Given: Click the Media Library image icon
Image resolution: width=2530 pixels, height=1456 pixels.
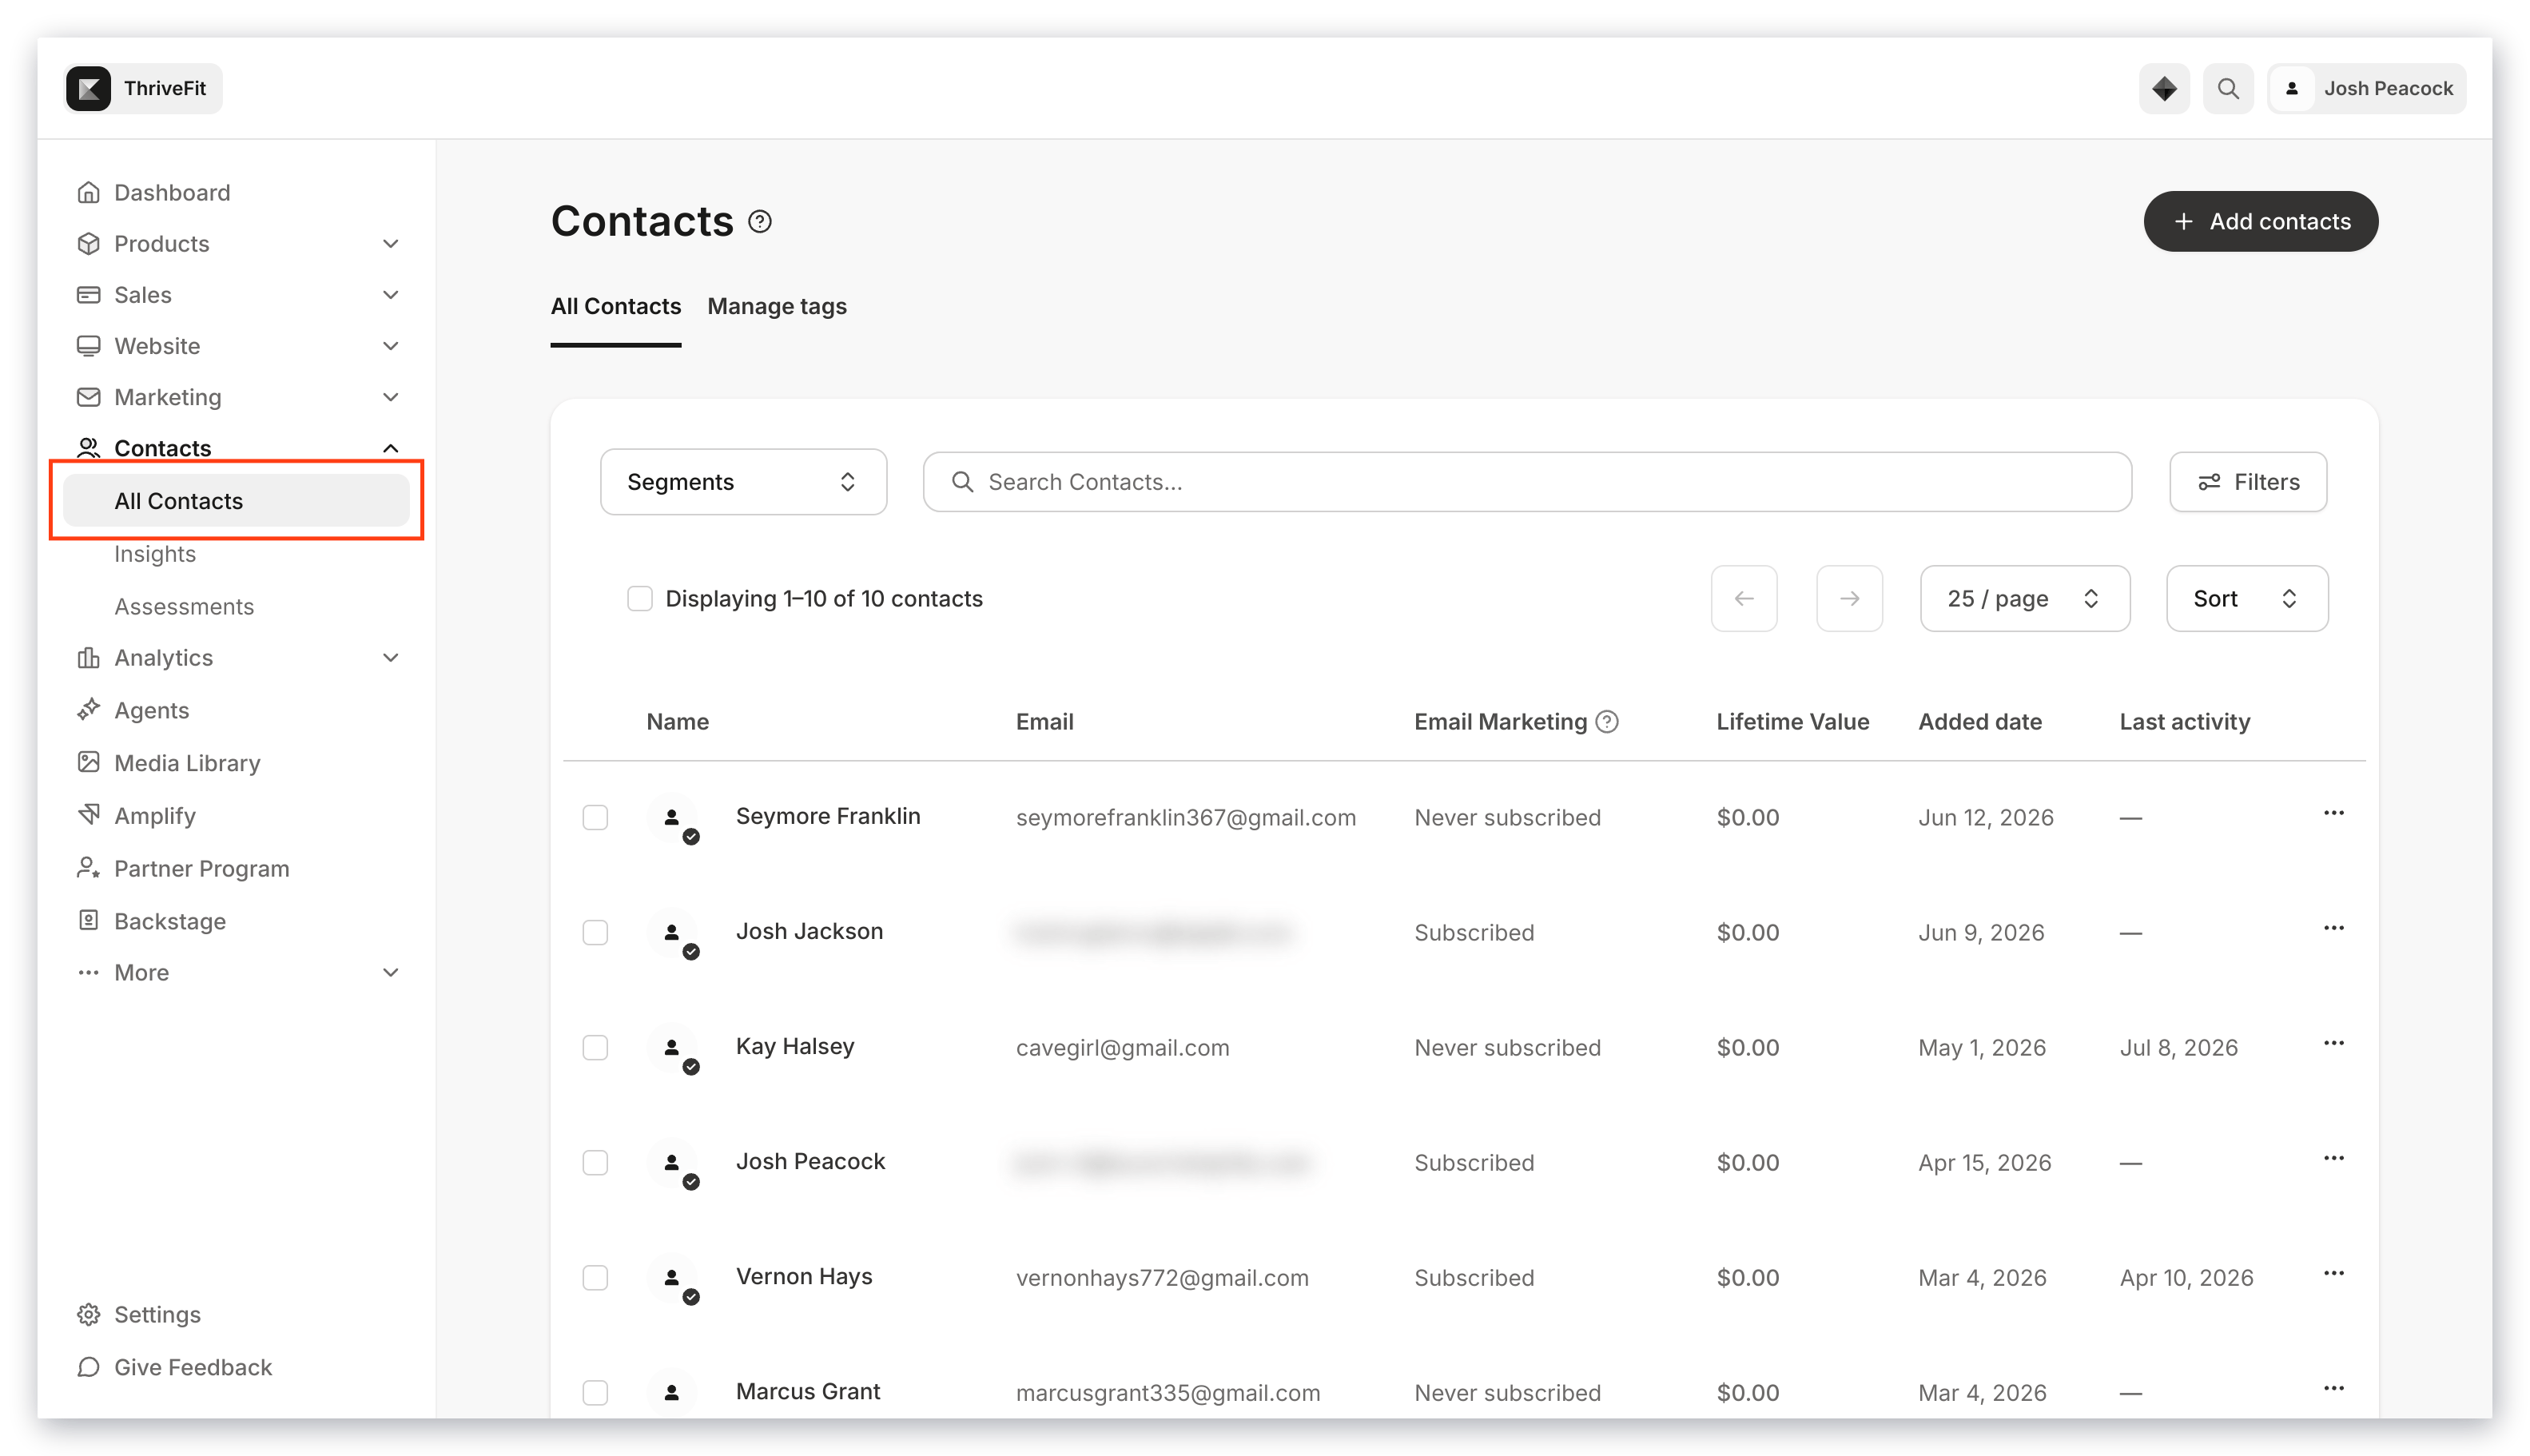Looking at the screenshot, I should click(89, 763).
